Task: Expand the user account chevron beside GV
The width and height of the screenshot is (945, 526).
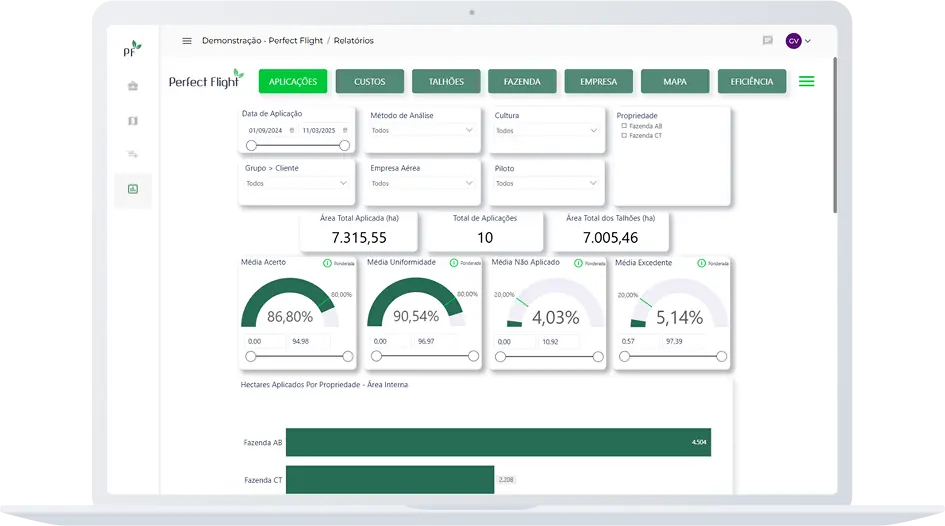Action: (808, 41)
